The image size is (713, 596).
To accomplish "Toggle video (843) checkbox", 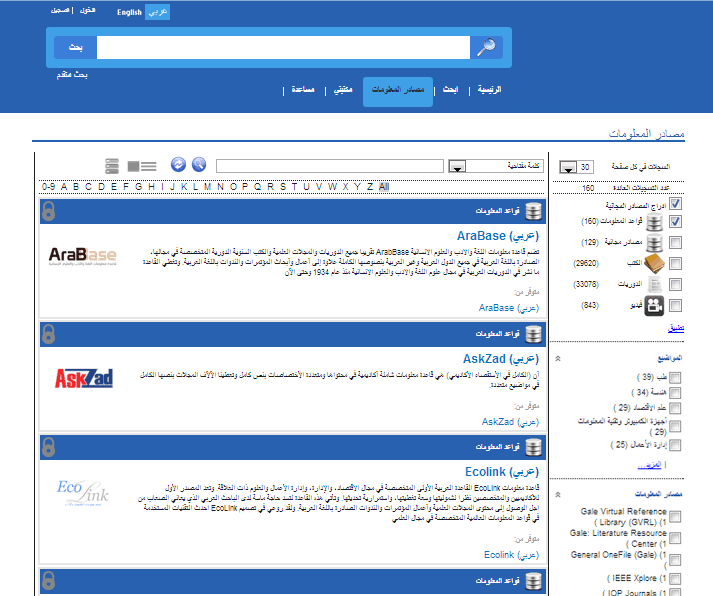I will click(x=675, y=306).
